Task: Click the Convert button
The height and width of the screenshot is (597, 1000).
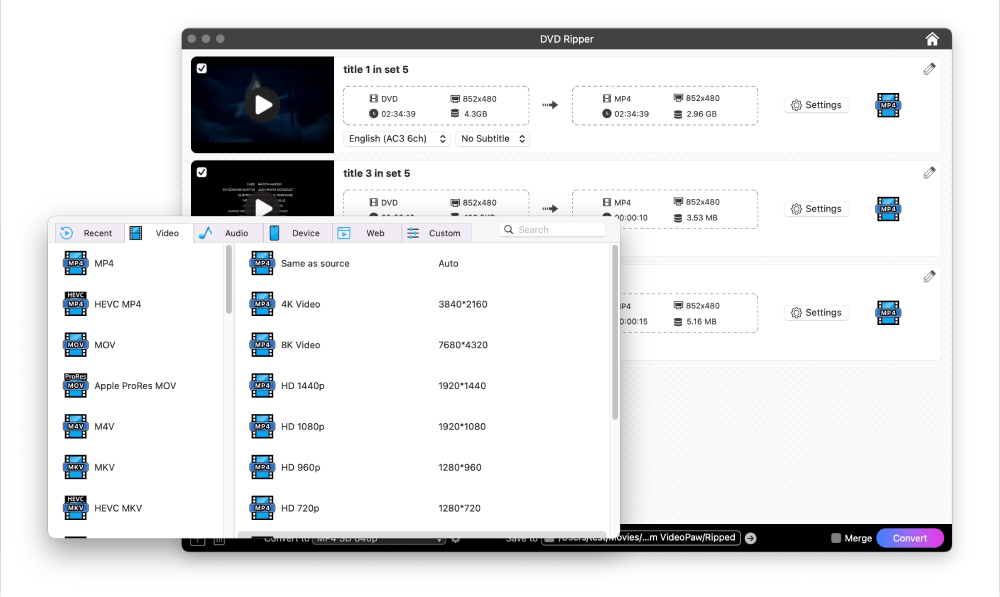Action: [x=910, y=538]
